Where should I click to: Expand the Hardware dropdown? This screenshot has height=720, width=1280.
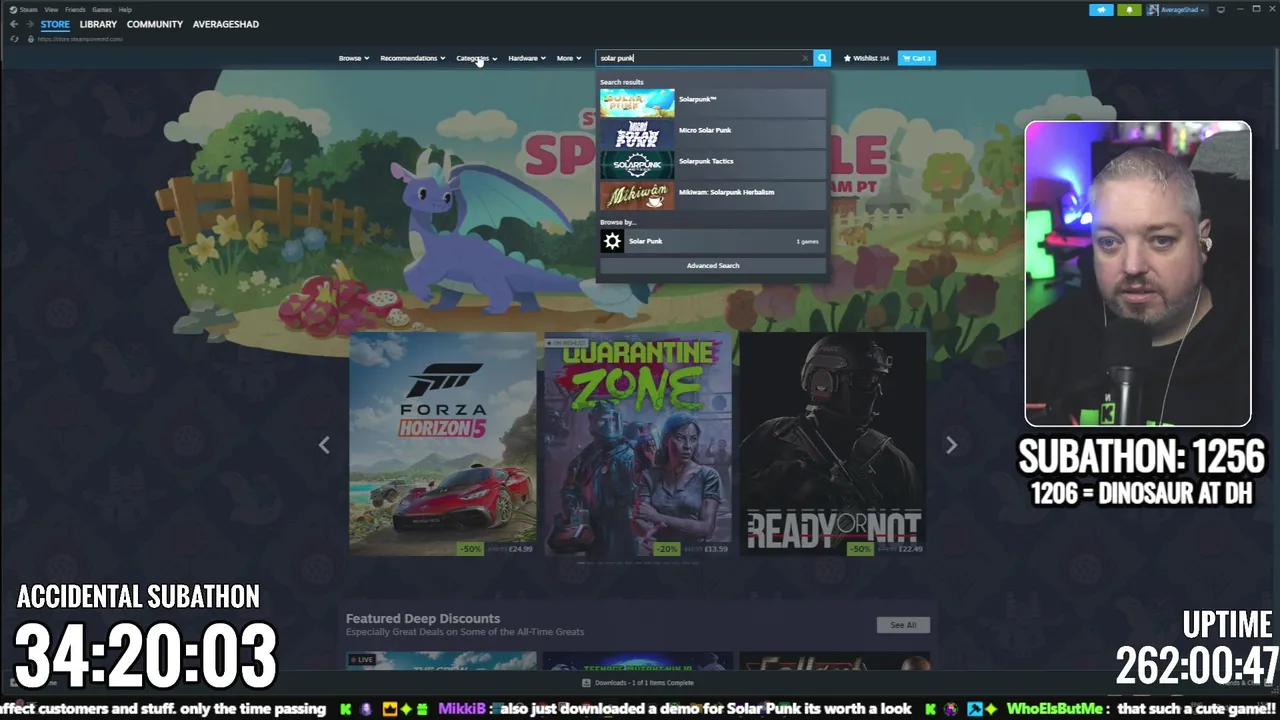527,58
